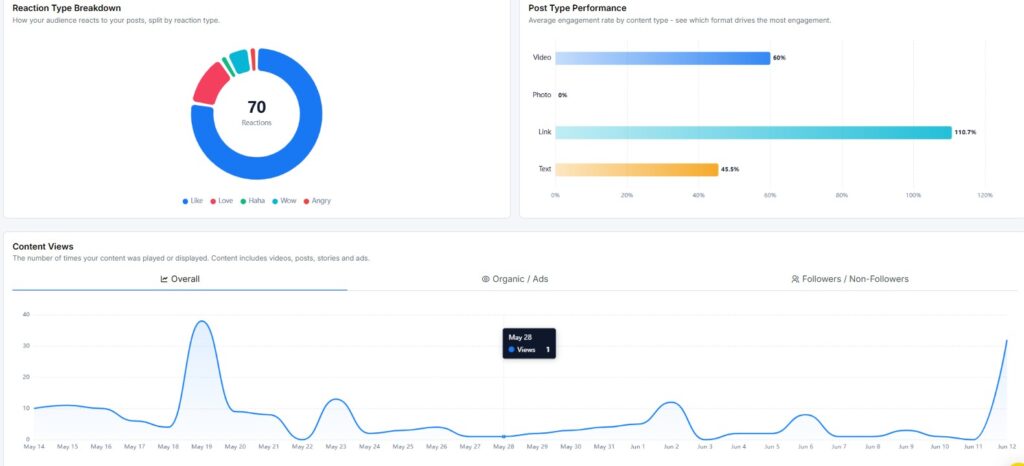Viewport: 1024px width, 466px height.
Task: Toggle the Wow legend item
Action: 284,201
